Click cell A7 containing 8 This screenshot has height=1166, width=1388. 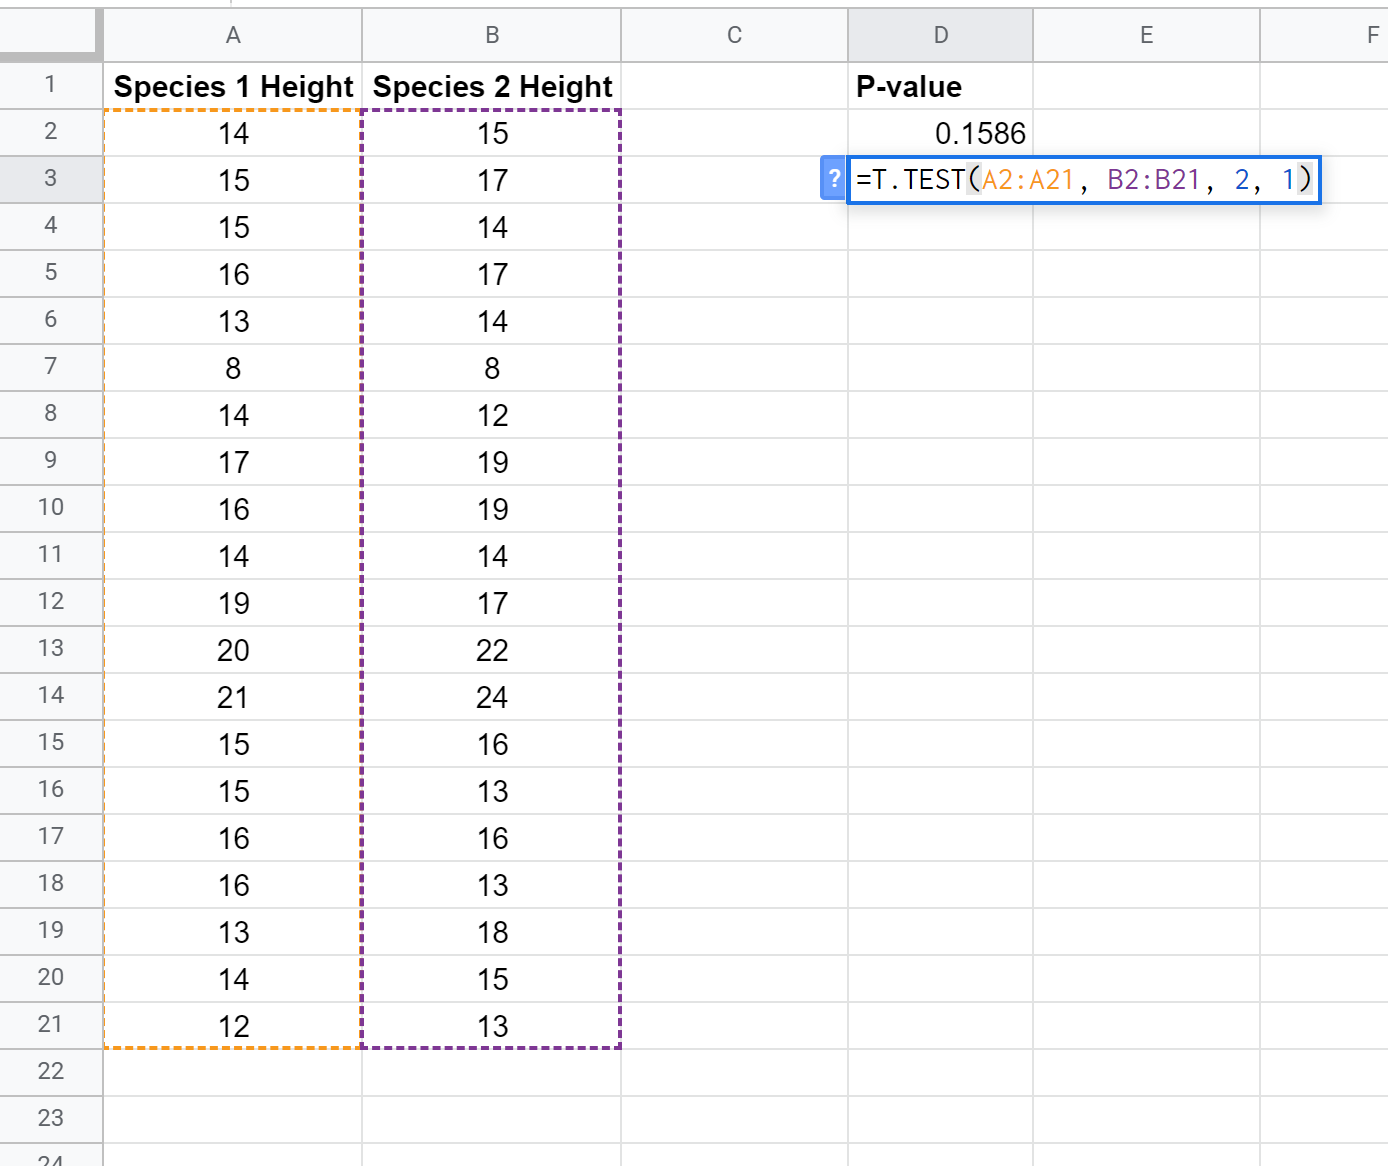tap(233, 368)
